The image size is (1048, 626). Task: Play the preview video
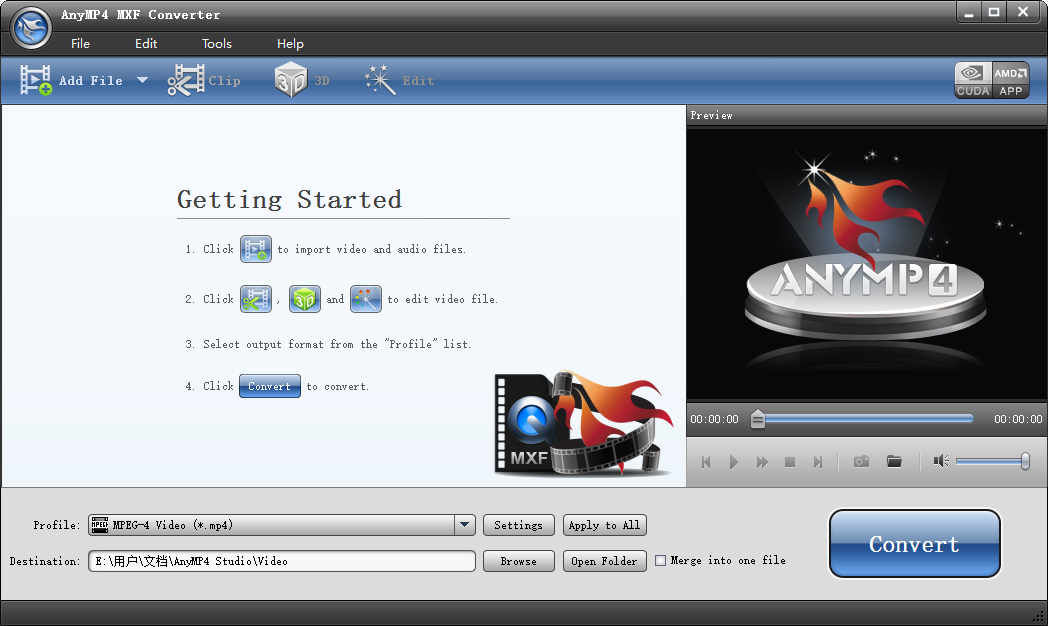point(734,462)
